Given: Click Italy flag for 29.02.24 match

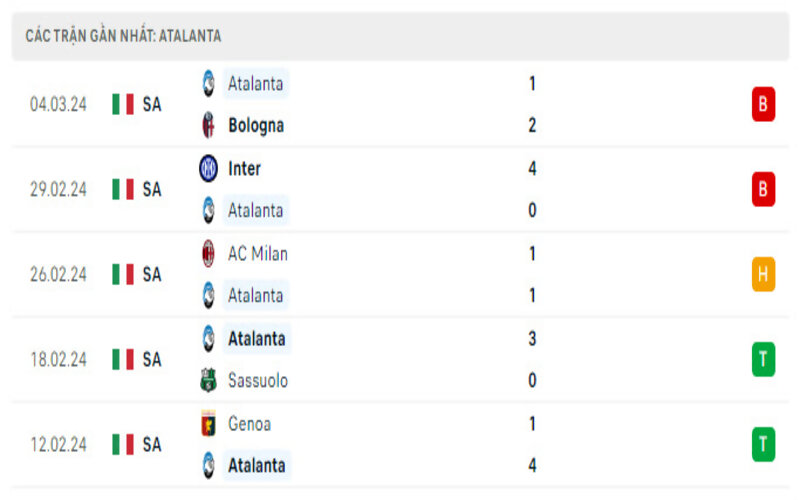Looking at the screenshot, I should pos(123,189).
